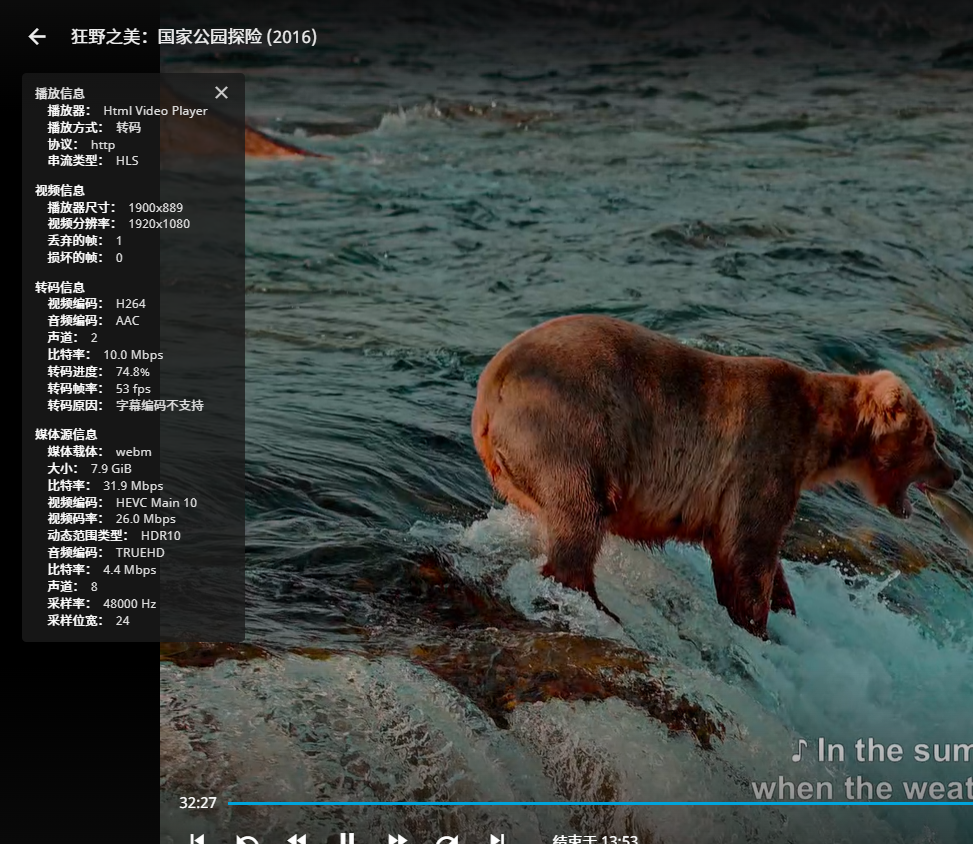Screen dimensions: 973x844
Task: Fast forward using the double-arrow icon
Action: click(396, 840)
